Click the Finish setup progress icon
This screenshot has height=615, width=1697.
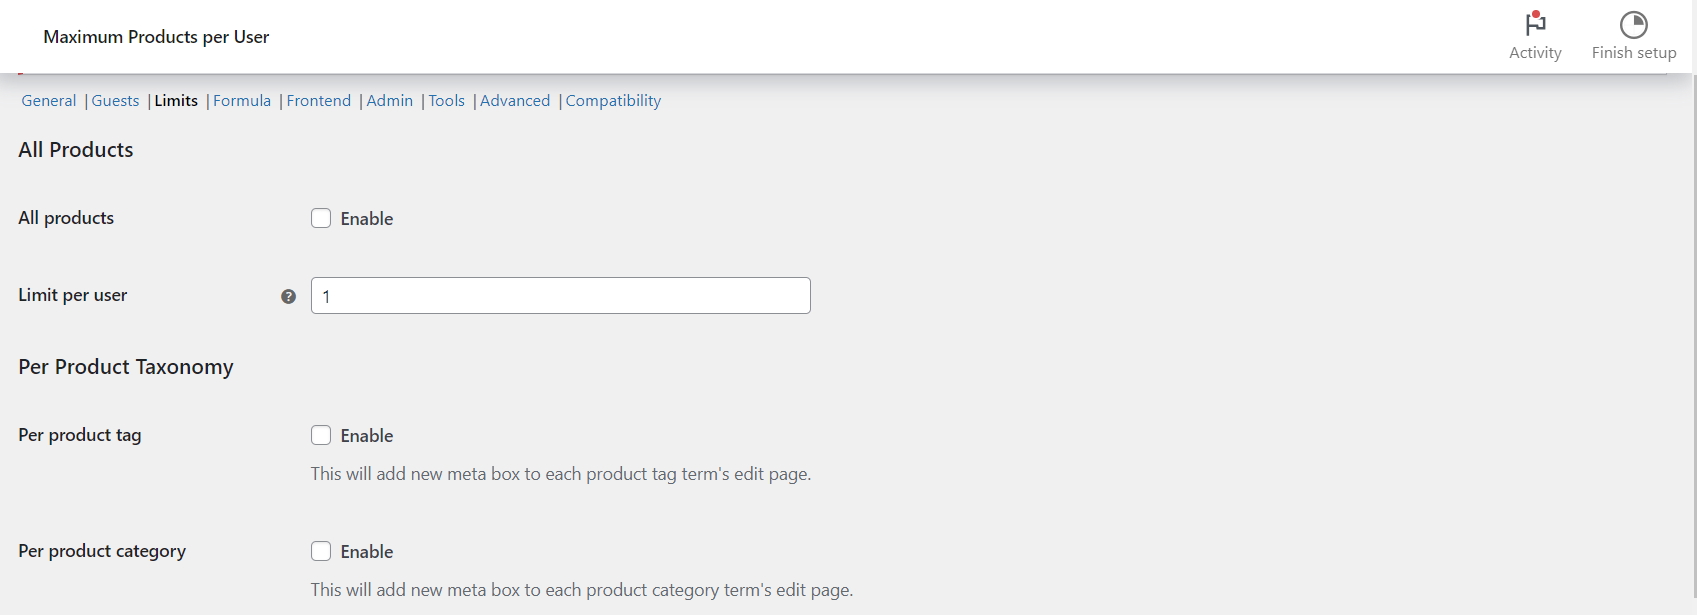pos(1633,24)
